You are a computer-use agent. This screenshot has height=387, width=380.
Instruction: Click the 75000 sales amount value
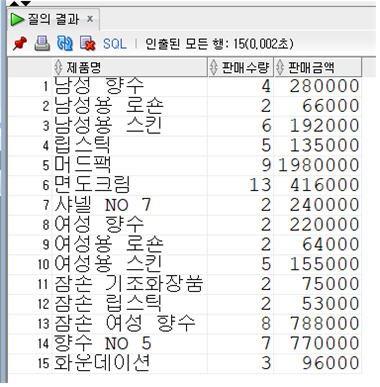coord(330,284)
